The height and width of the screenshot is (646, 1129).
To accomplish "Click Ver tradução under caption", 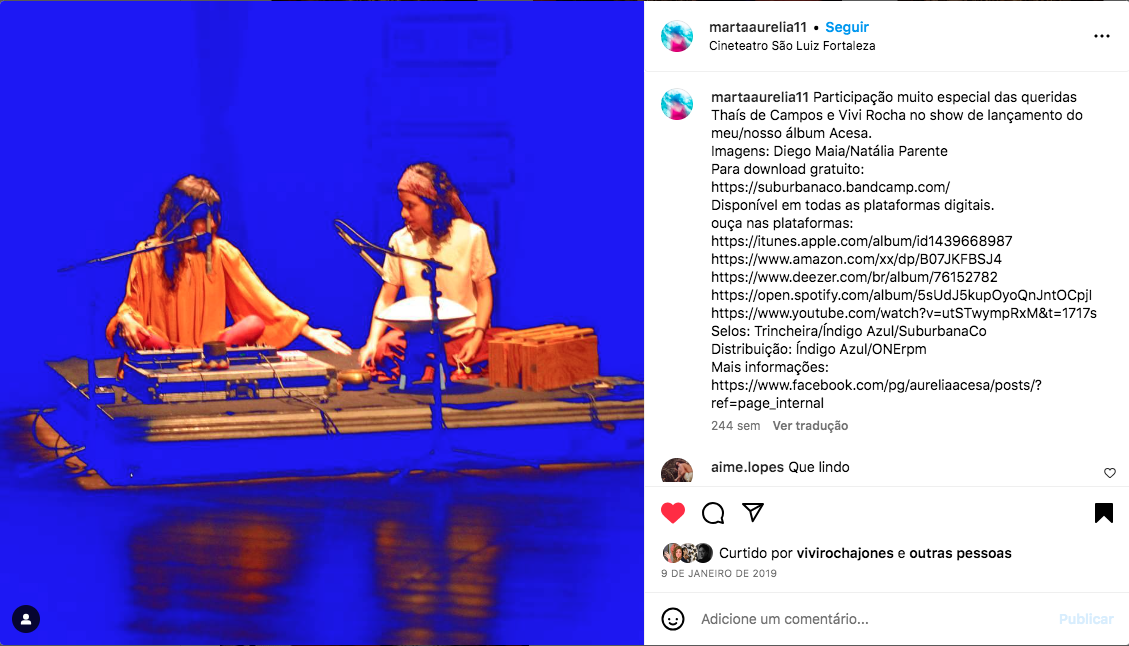I will point(810,426).
